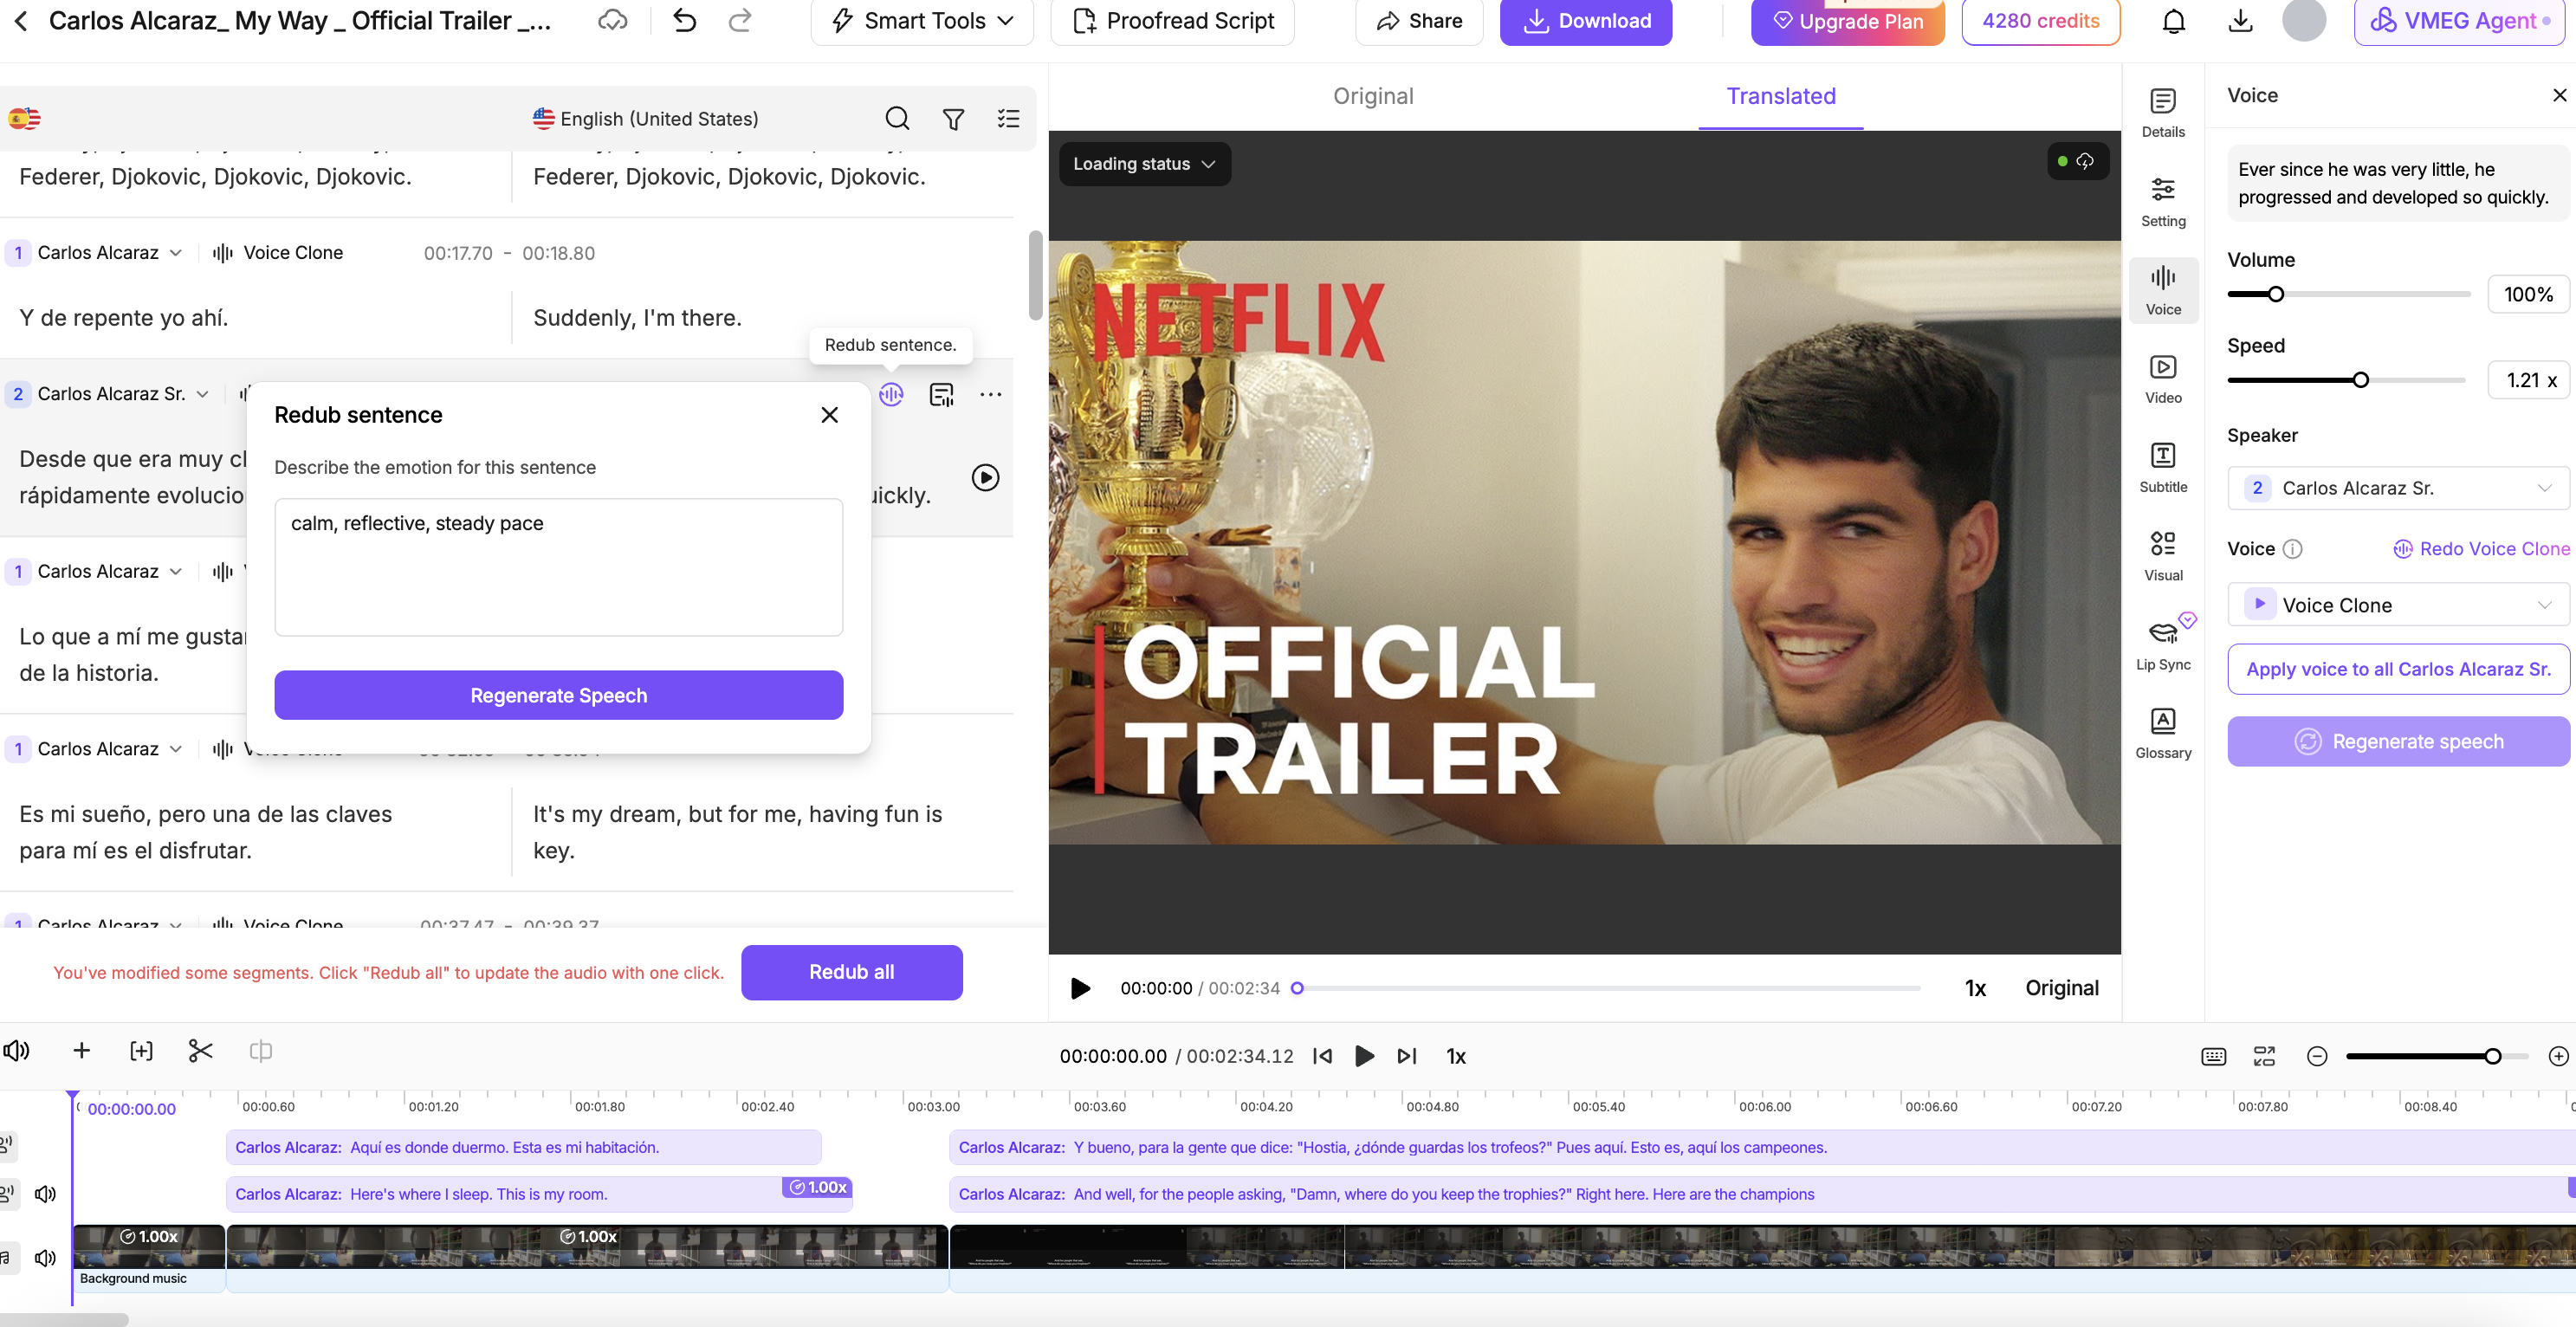2576x1327 pixels.
Task: Open the Subtitle sidebar panel
Action: pyautogui.click(x=2163, y=467)
